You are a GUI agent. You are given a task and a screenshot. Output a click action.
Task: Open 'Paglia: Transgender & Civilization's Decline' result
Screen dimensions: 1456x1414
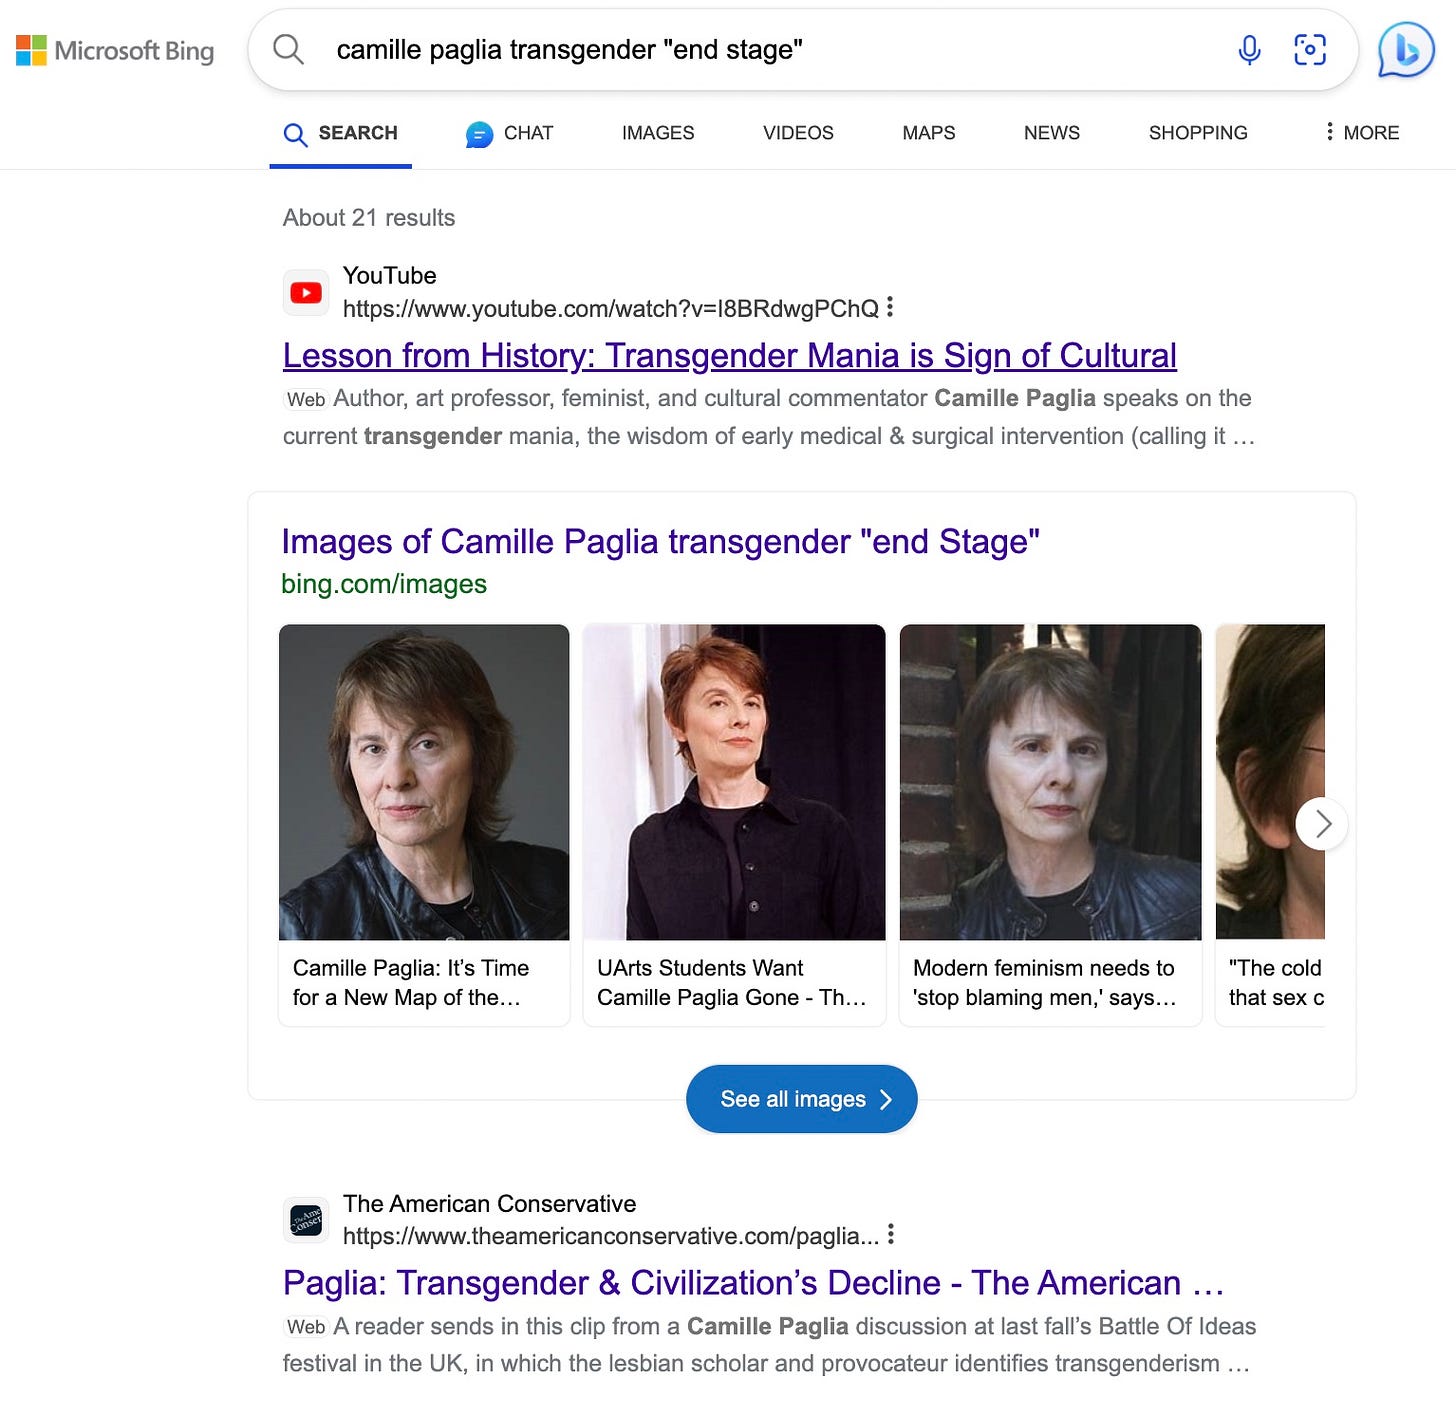click(754, 1283)
